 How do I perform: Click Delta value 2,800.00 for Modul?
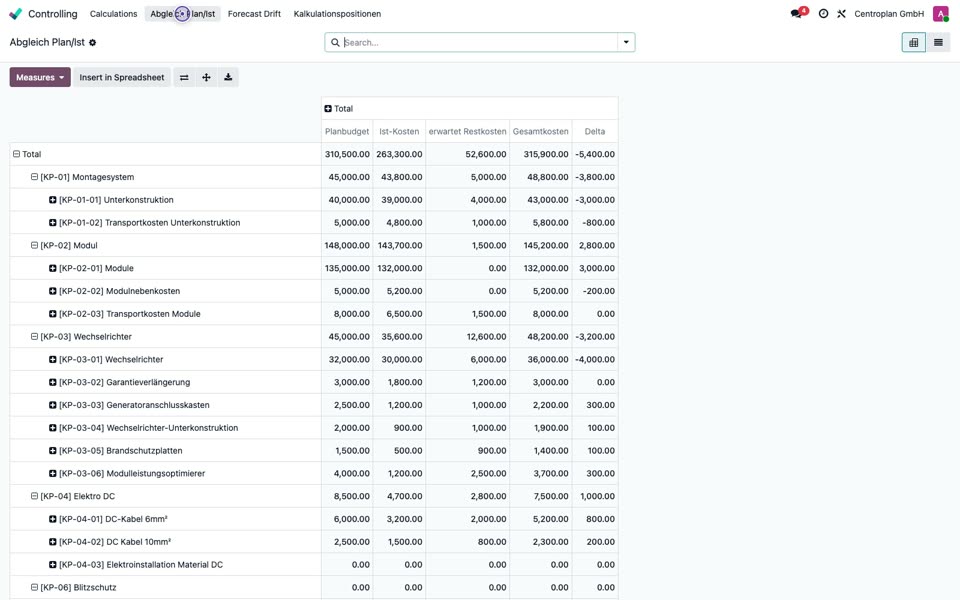tap(594, 245)
